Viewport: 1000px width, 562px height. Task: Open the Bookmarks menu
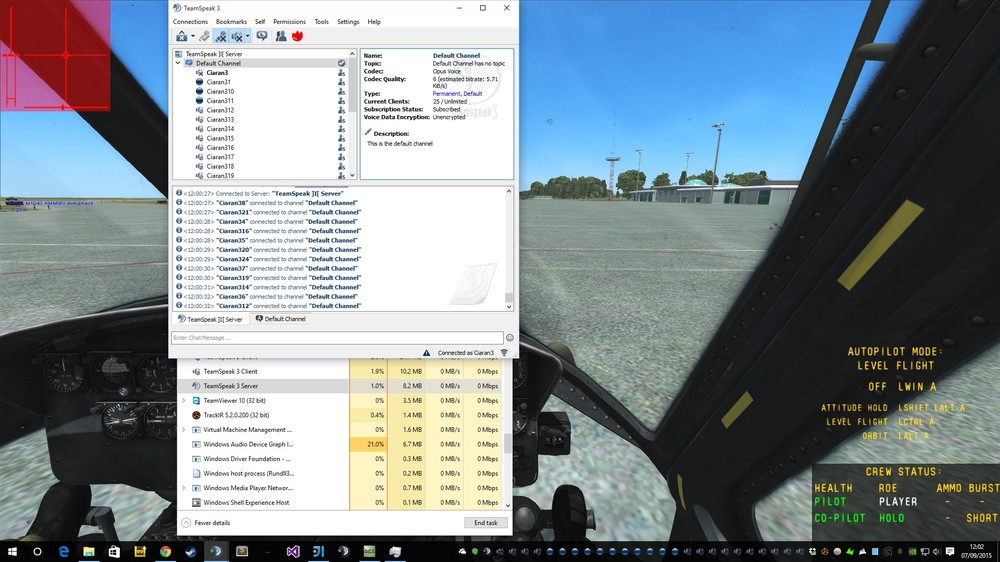[231, 22]
